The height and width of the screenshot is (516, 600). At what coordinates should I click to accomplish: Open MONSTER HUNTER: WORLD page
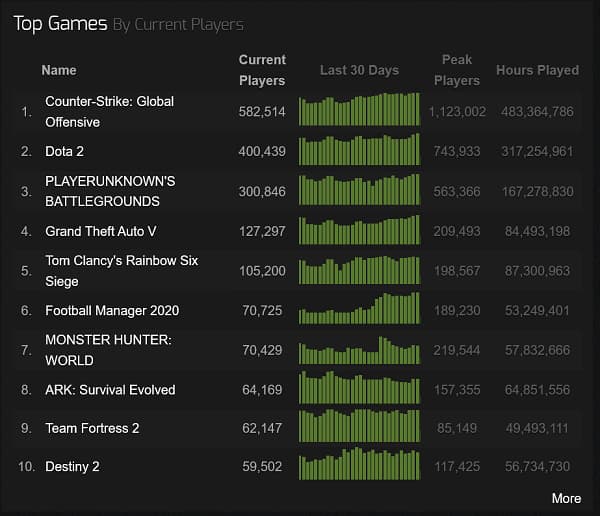pos(108,350)
